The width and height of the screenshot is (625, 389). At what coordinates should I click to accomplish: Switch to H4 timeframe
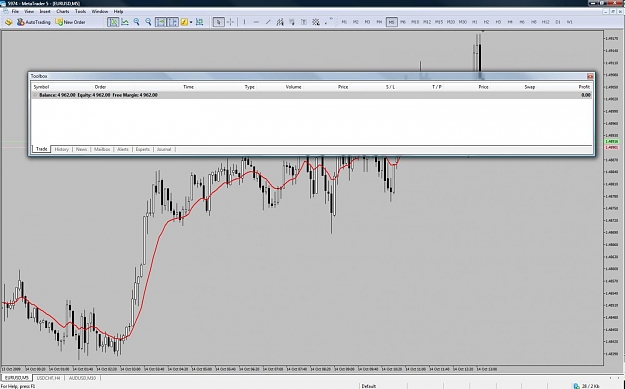point(510,22)
